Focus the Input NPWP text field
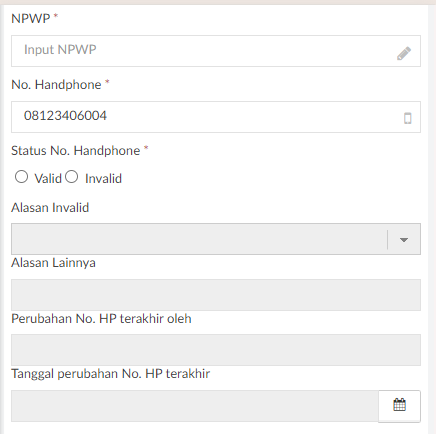The height and width of the screenshot is (434, 436). point(216,51)
